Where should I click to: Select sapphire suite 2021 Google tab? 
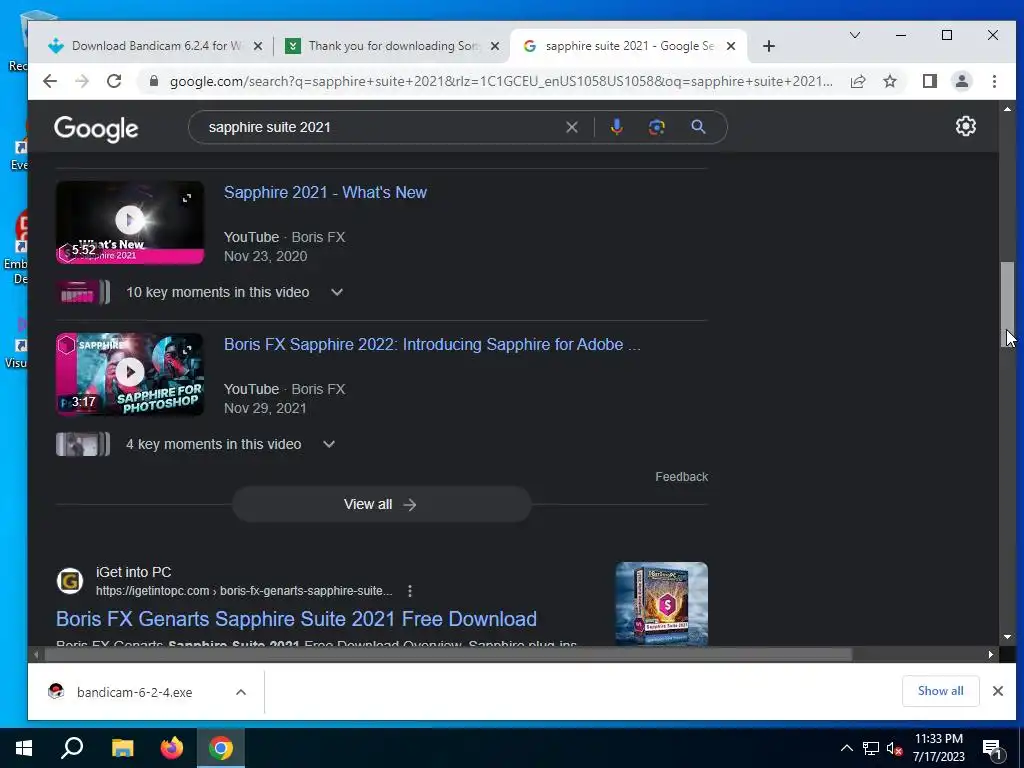[x=630, y=46]
